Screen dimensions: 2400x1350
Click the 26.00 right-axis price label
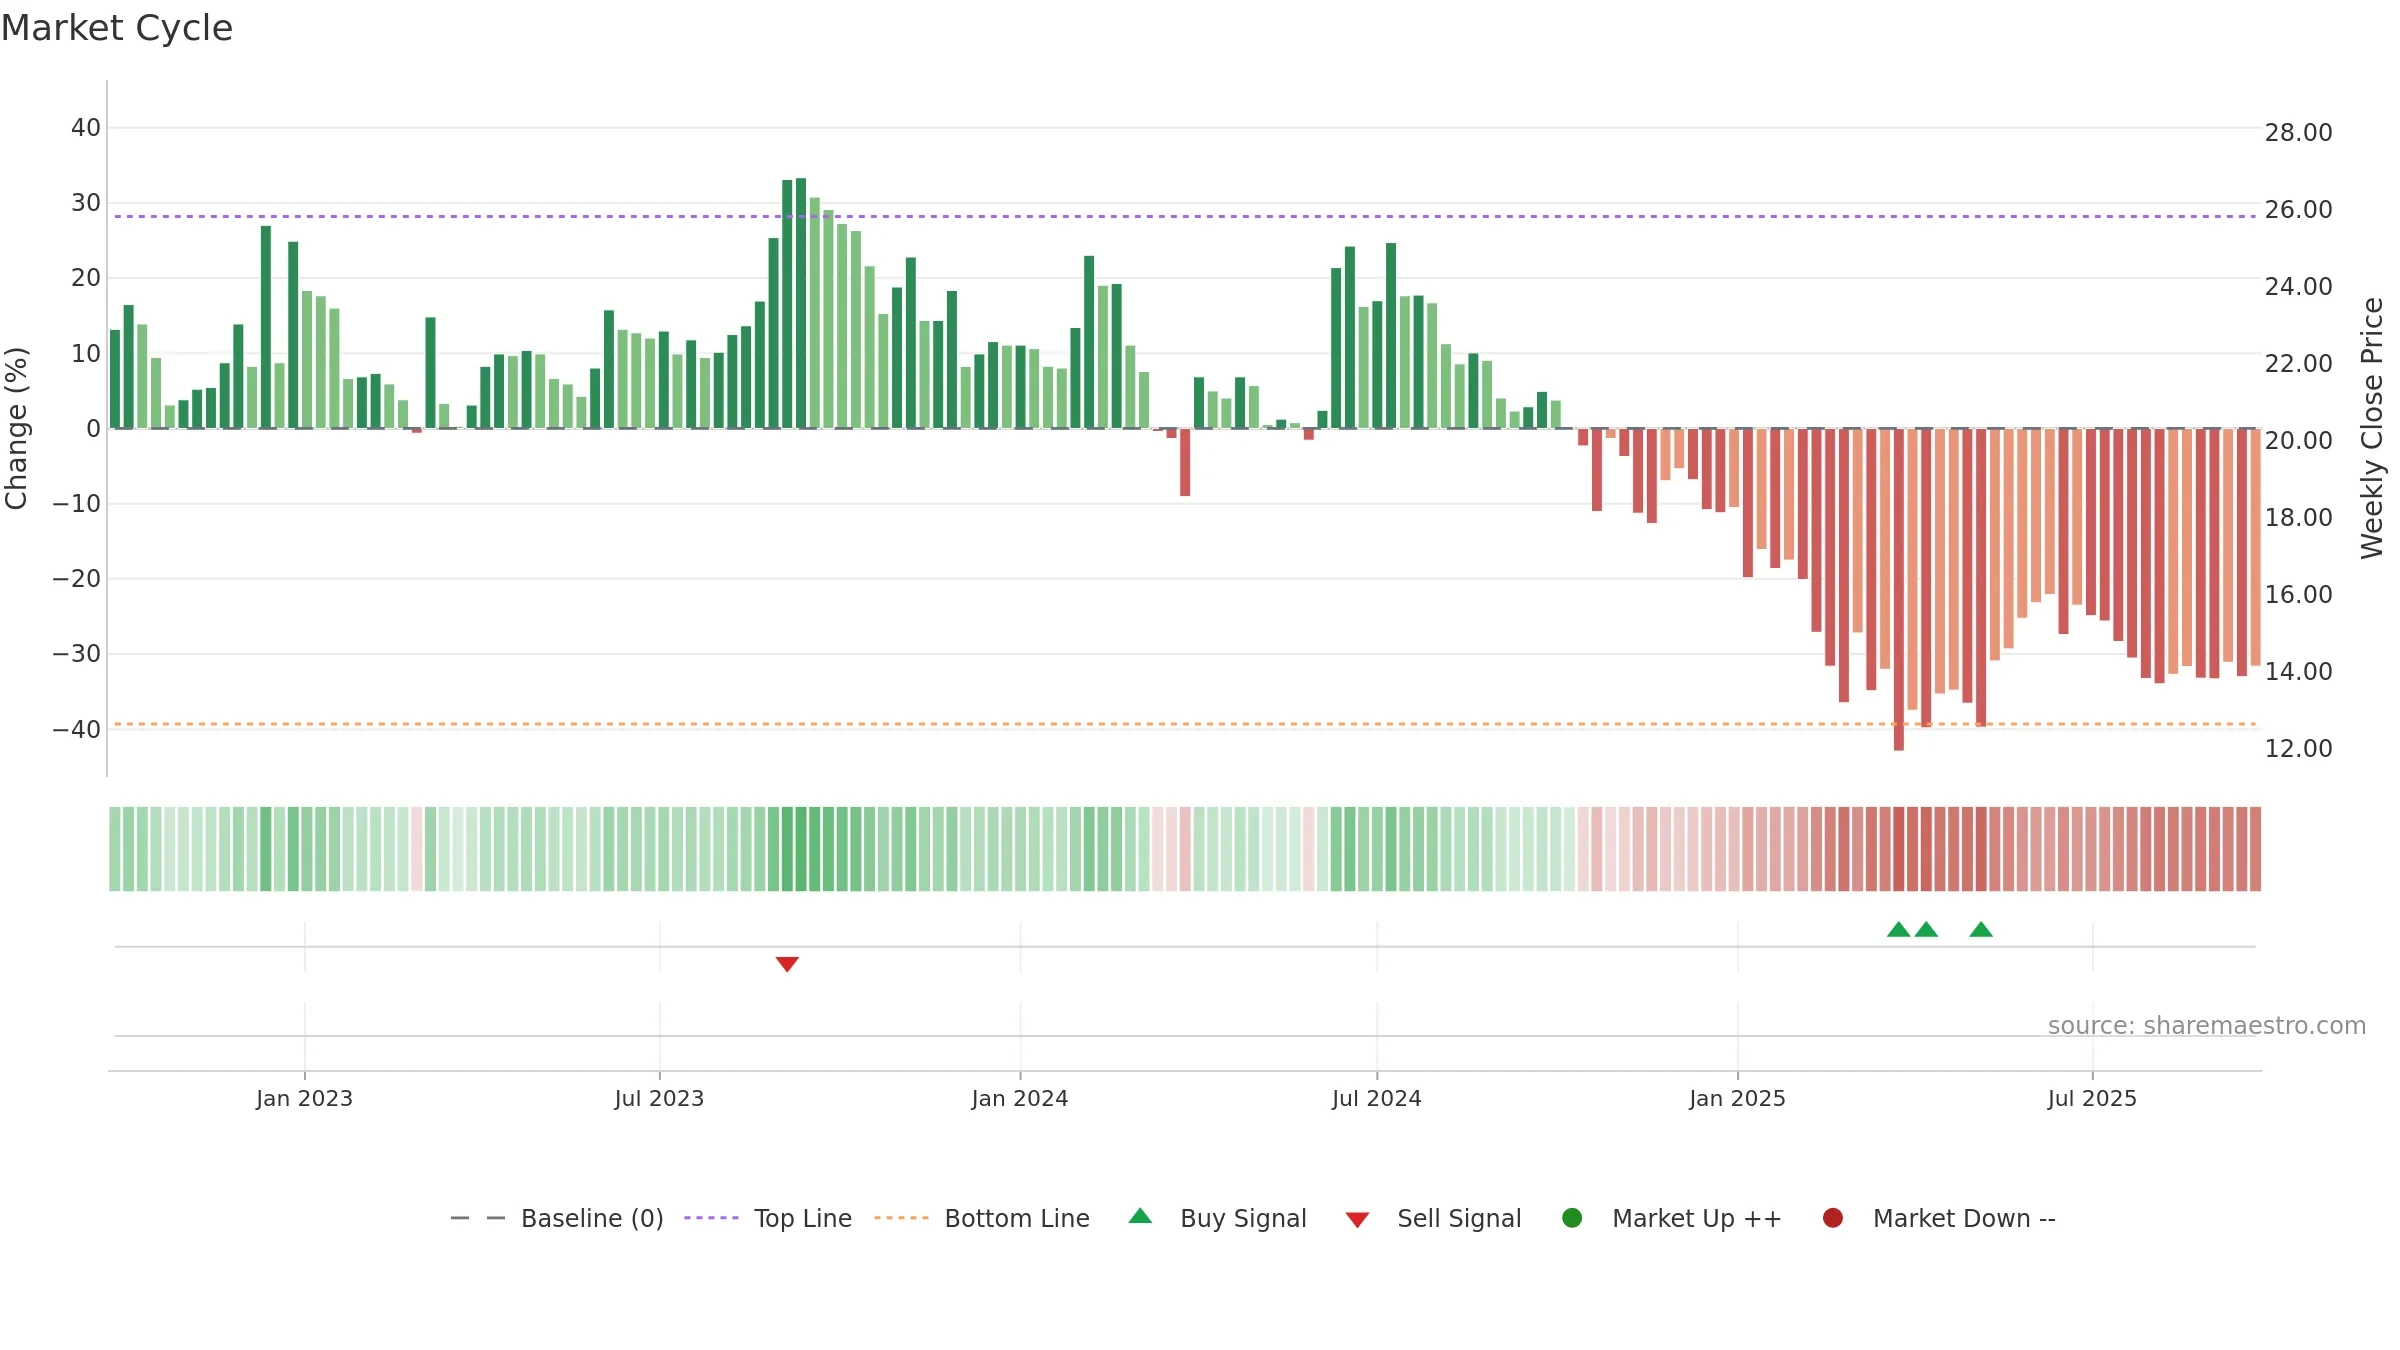point(2298,209)
